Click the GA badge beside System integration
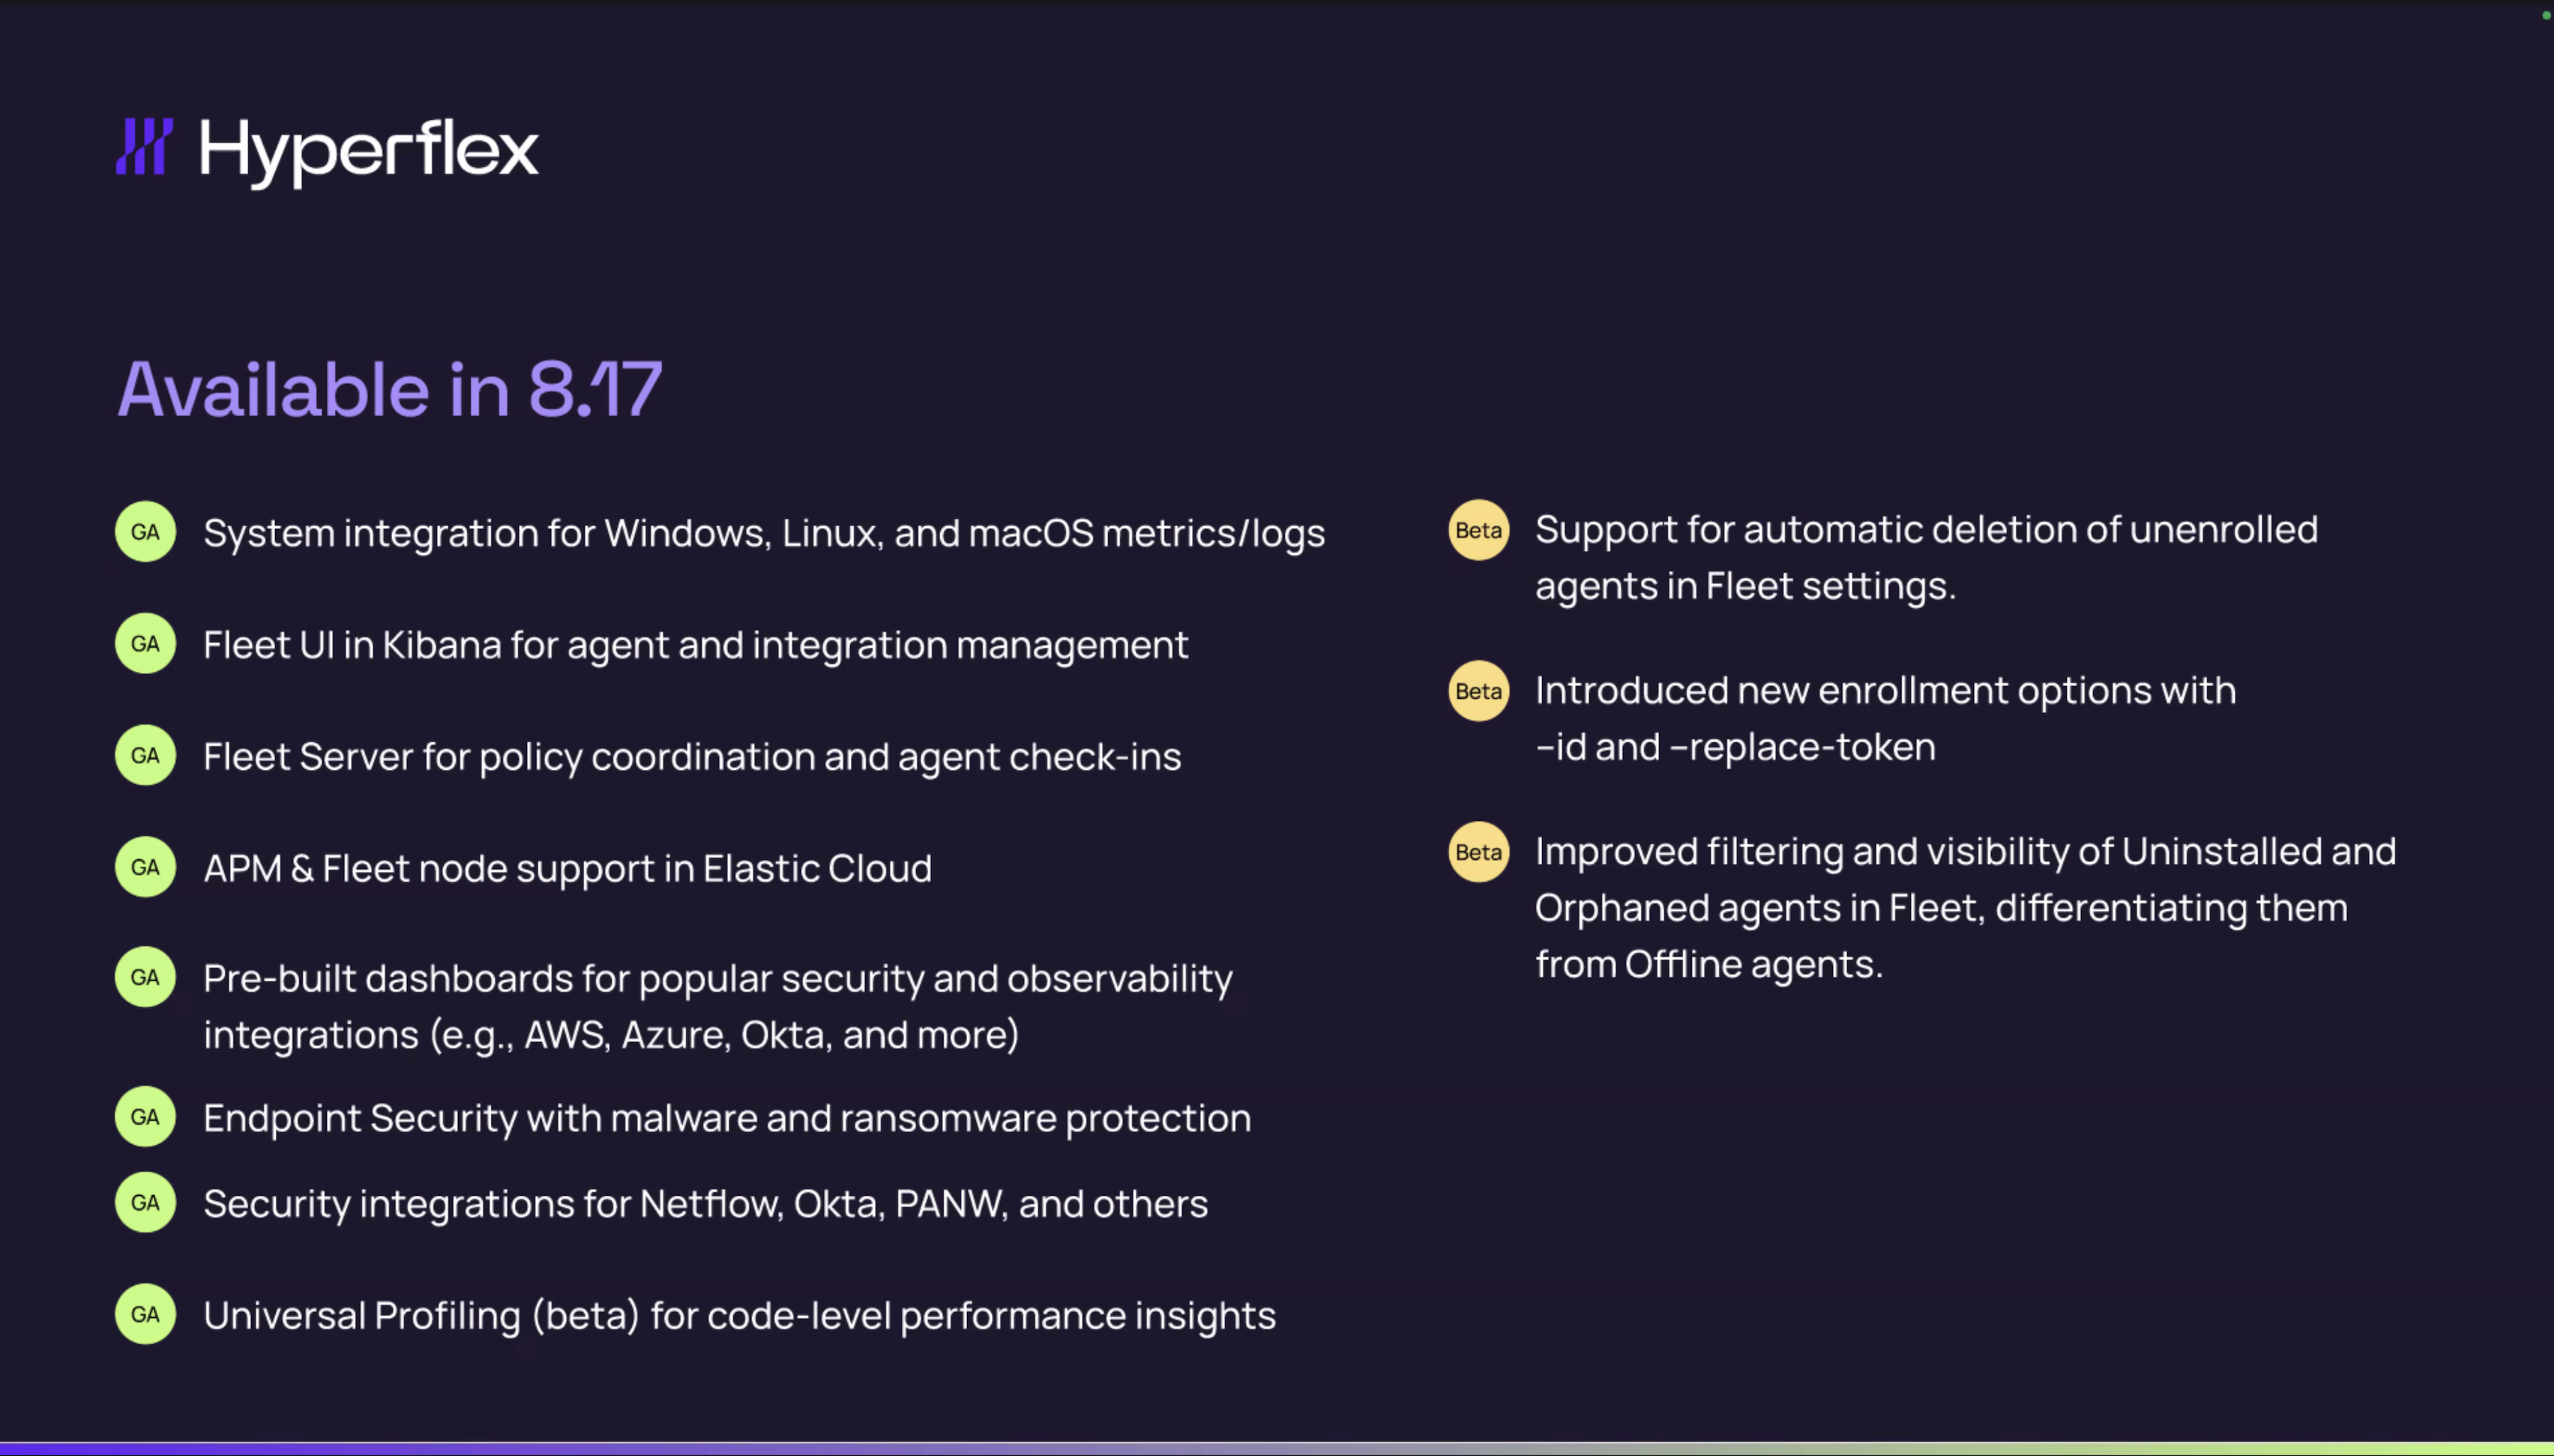Viewport: 2554px width, 1456px height. (145, 532)
